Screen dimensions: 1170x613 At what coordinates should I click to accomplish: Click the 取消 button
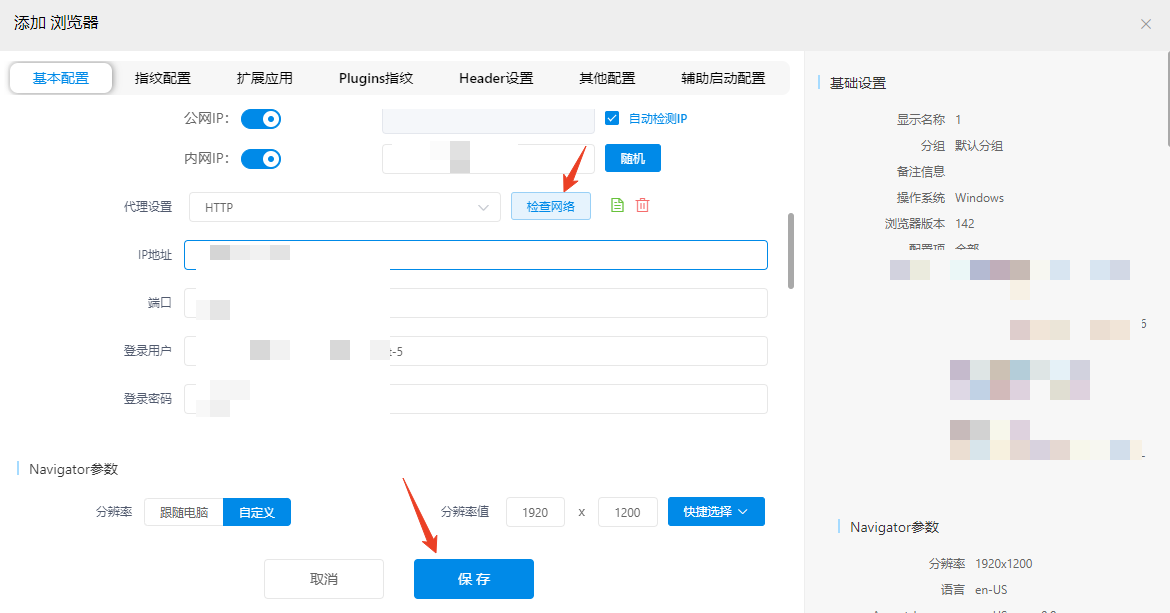pyautogui.click(x=324, y=579)
